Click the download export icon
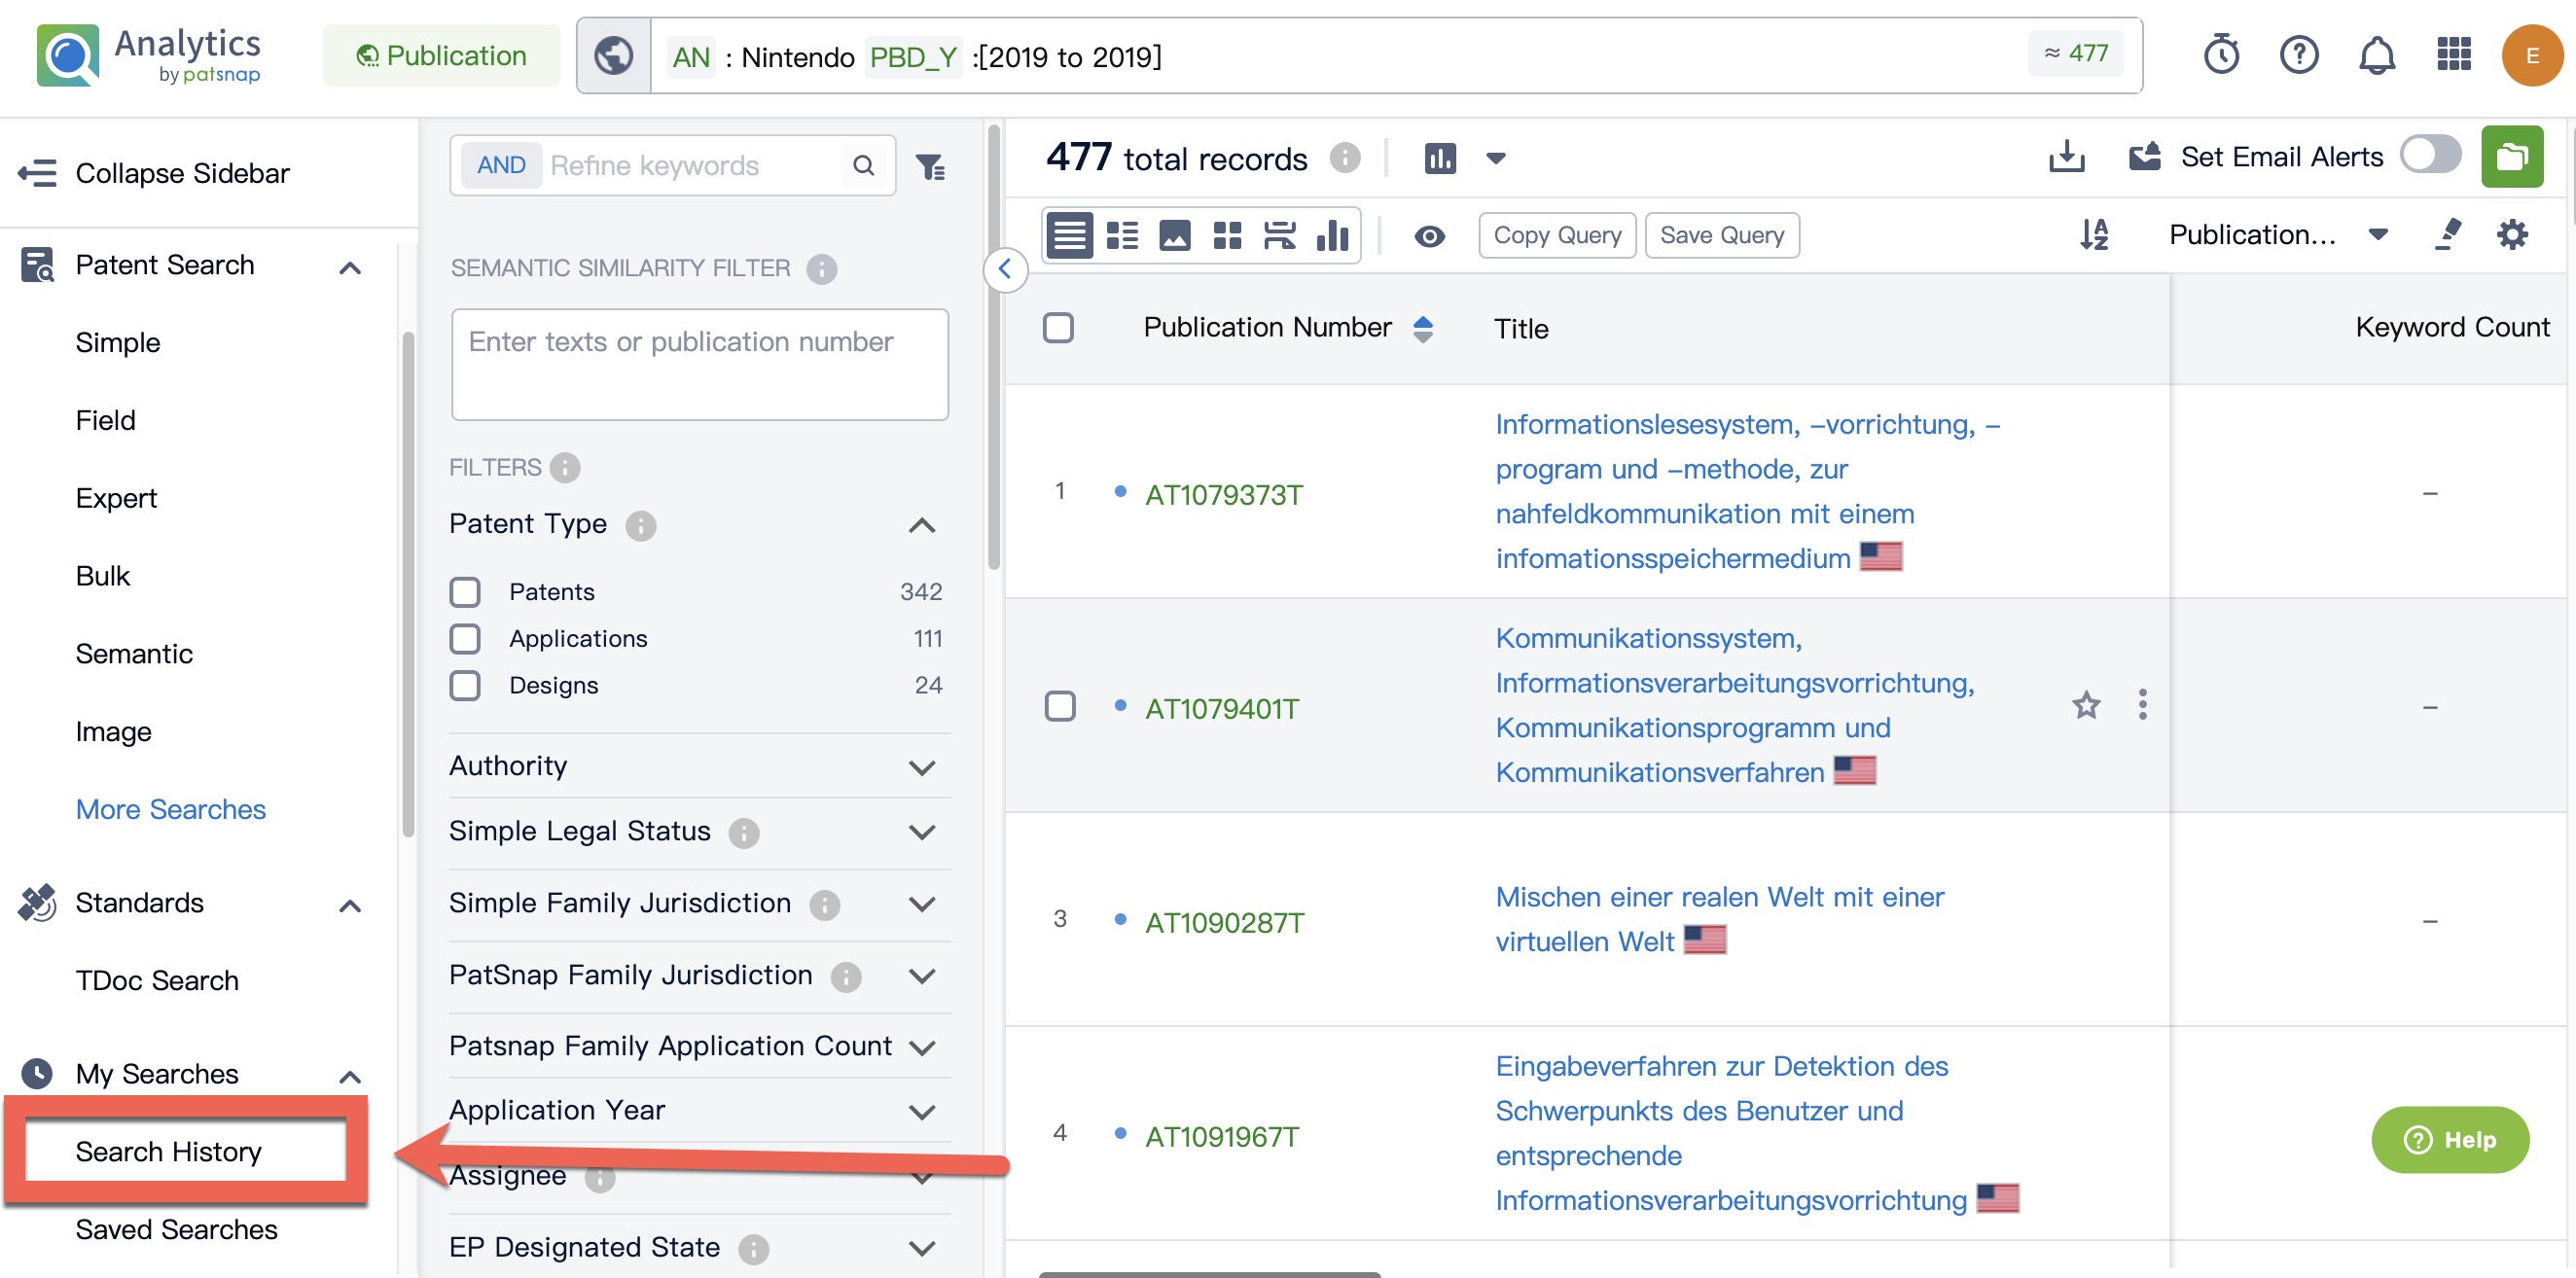The width and height of the screenshot is (2576, 1278). coord(2066,157)
